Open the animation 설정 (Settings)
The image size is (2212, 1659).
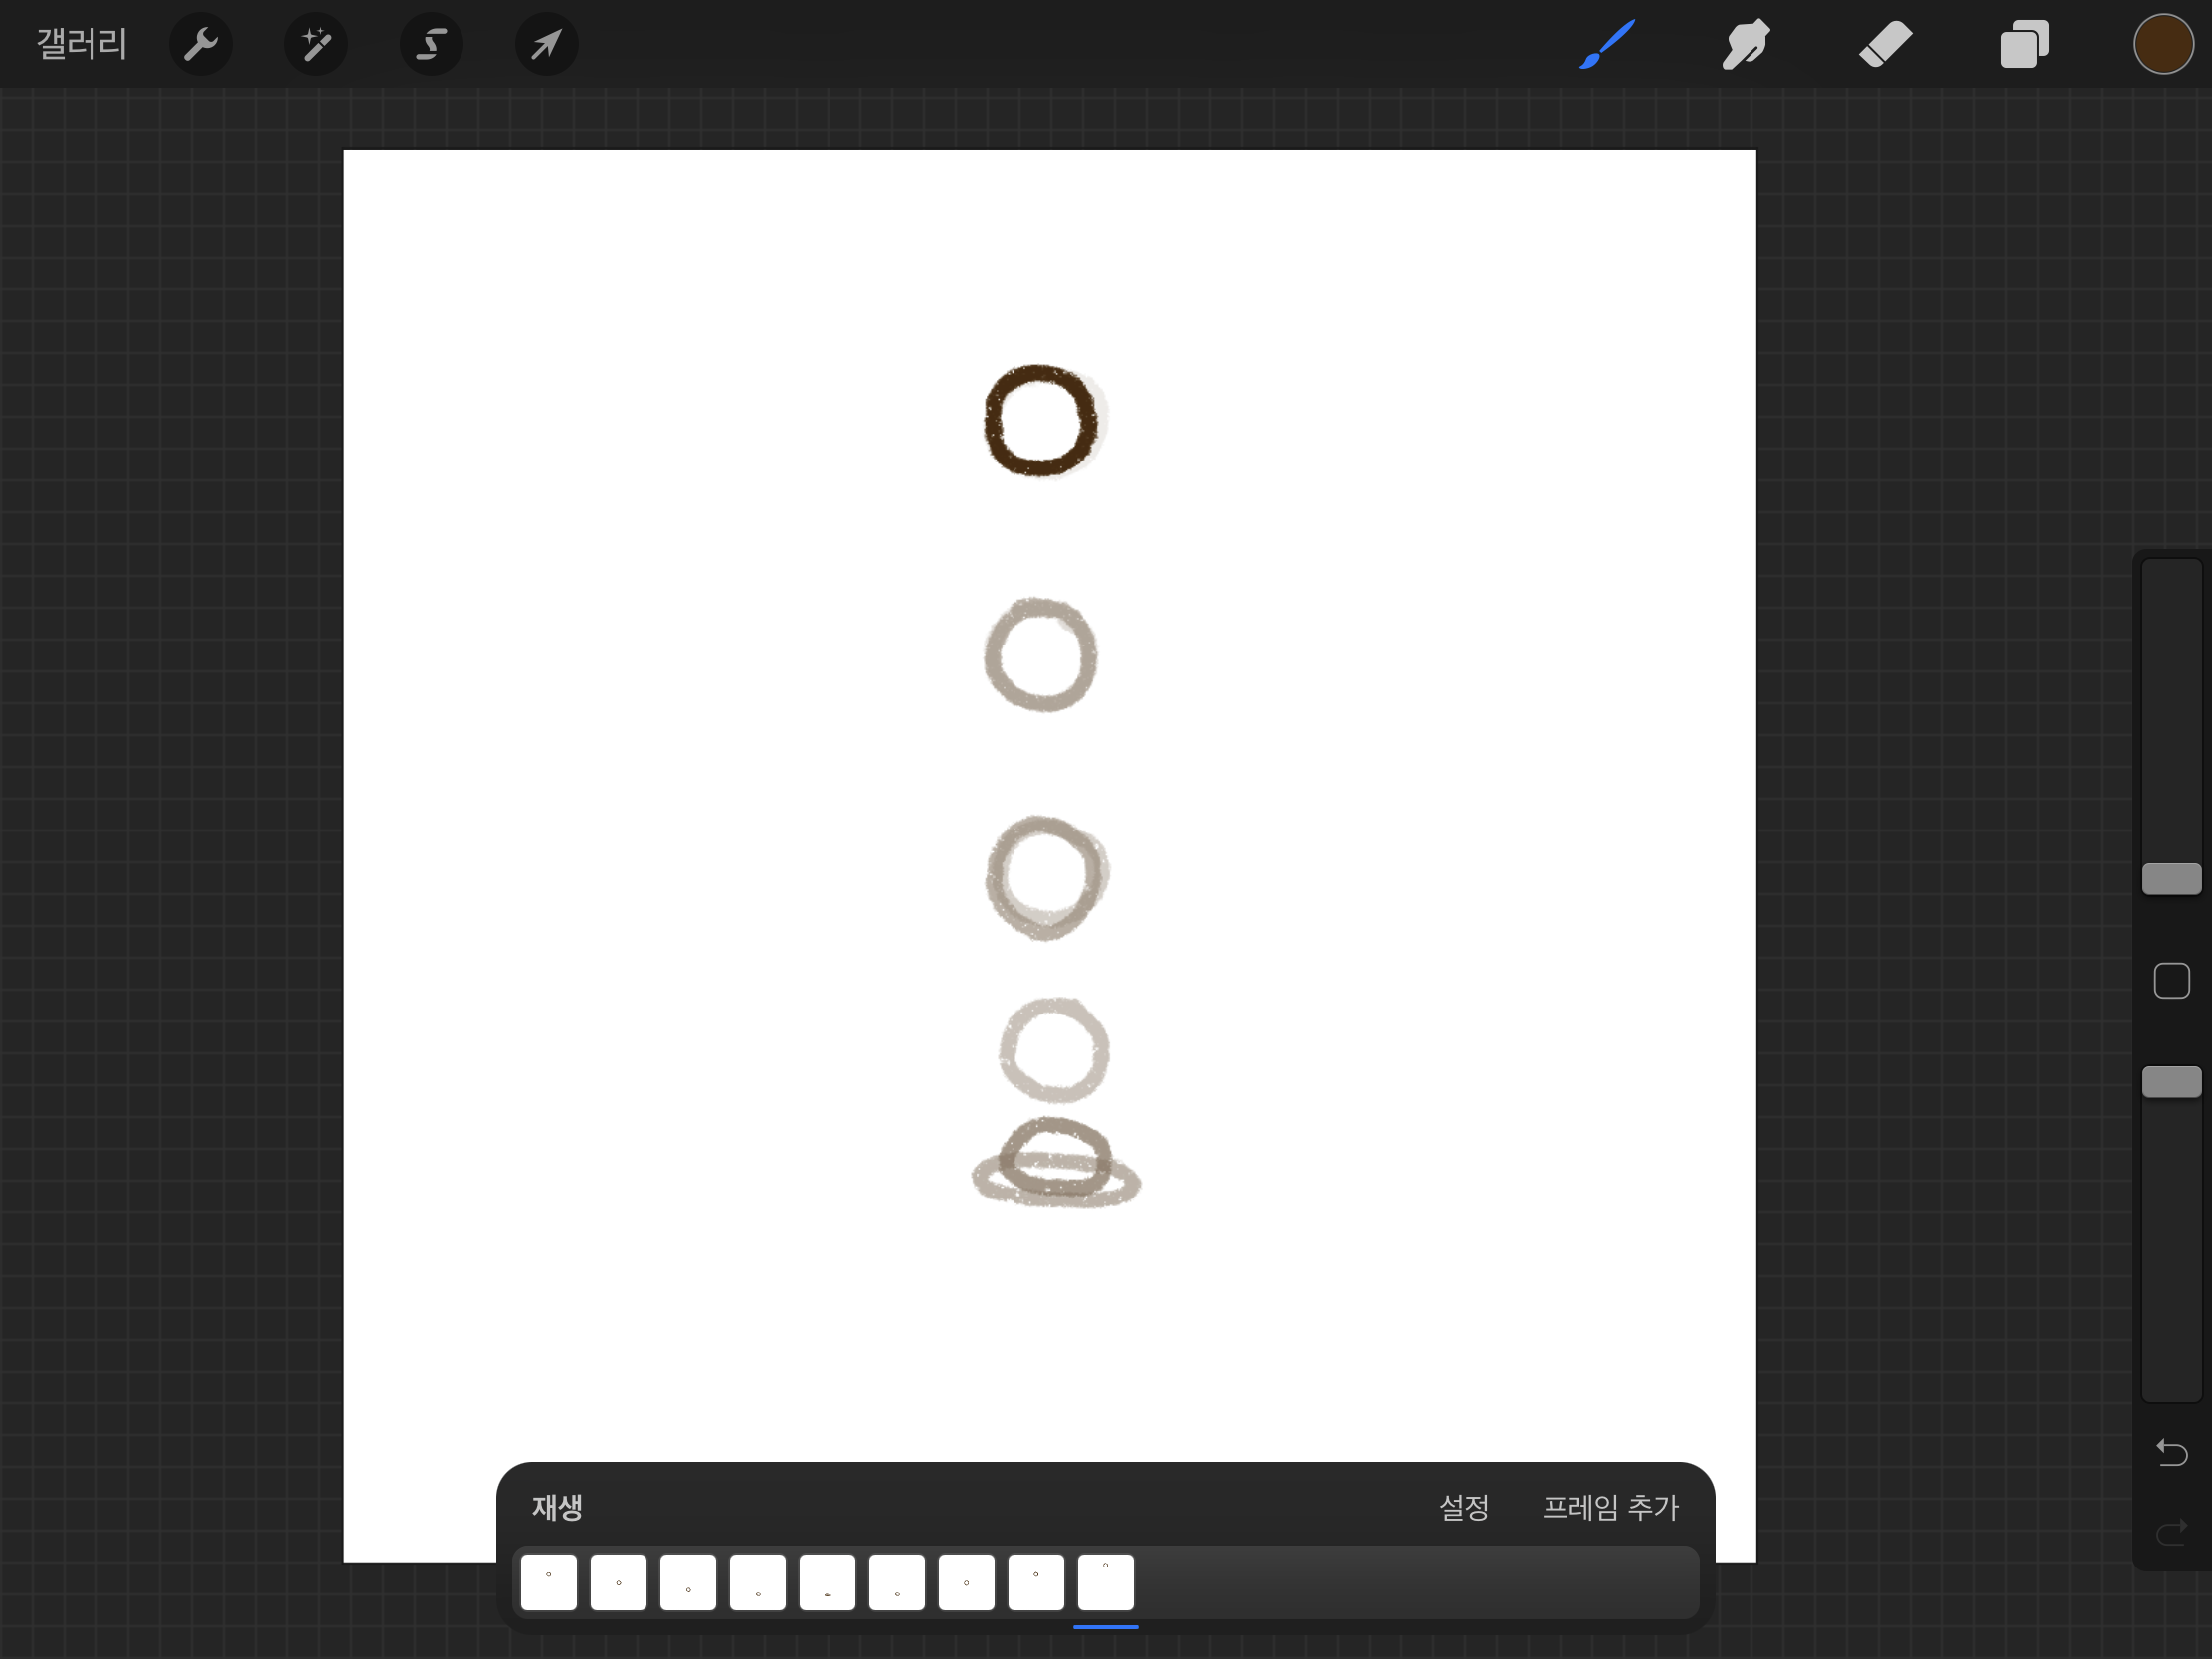pos(1464,1507)
